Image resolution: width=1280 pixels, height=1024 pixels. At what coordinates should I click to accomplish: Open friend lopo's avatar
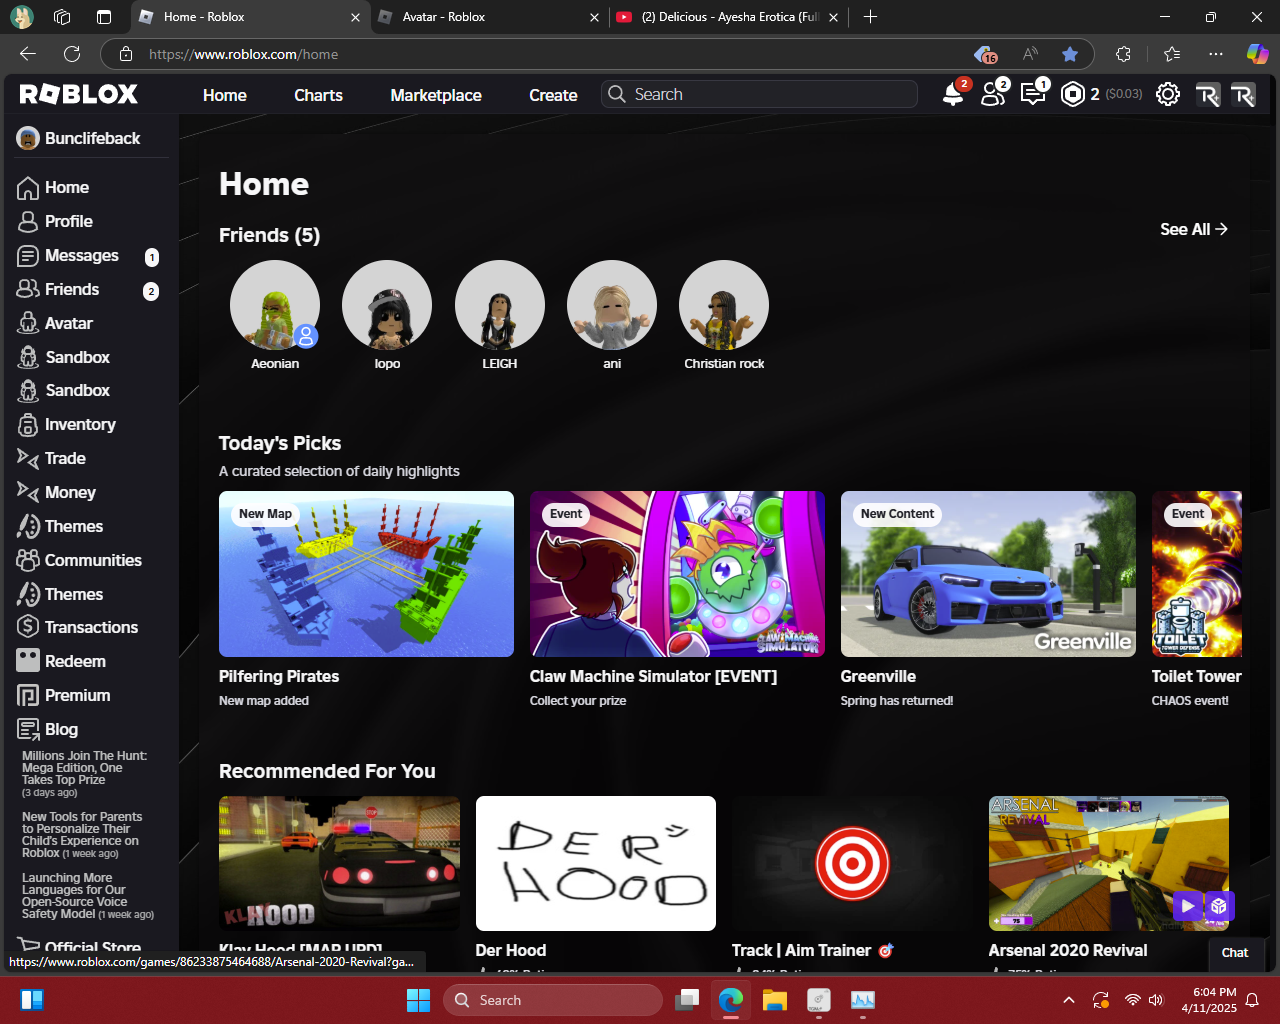(x=387, y=305)
